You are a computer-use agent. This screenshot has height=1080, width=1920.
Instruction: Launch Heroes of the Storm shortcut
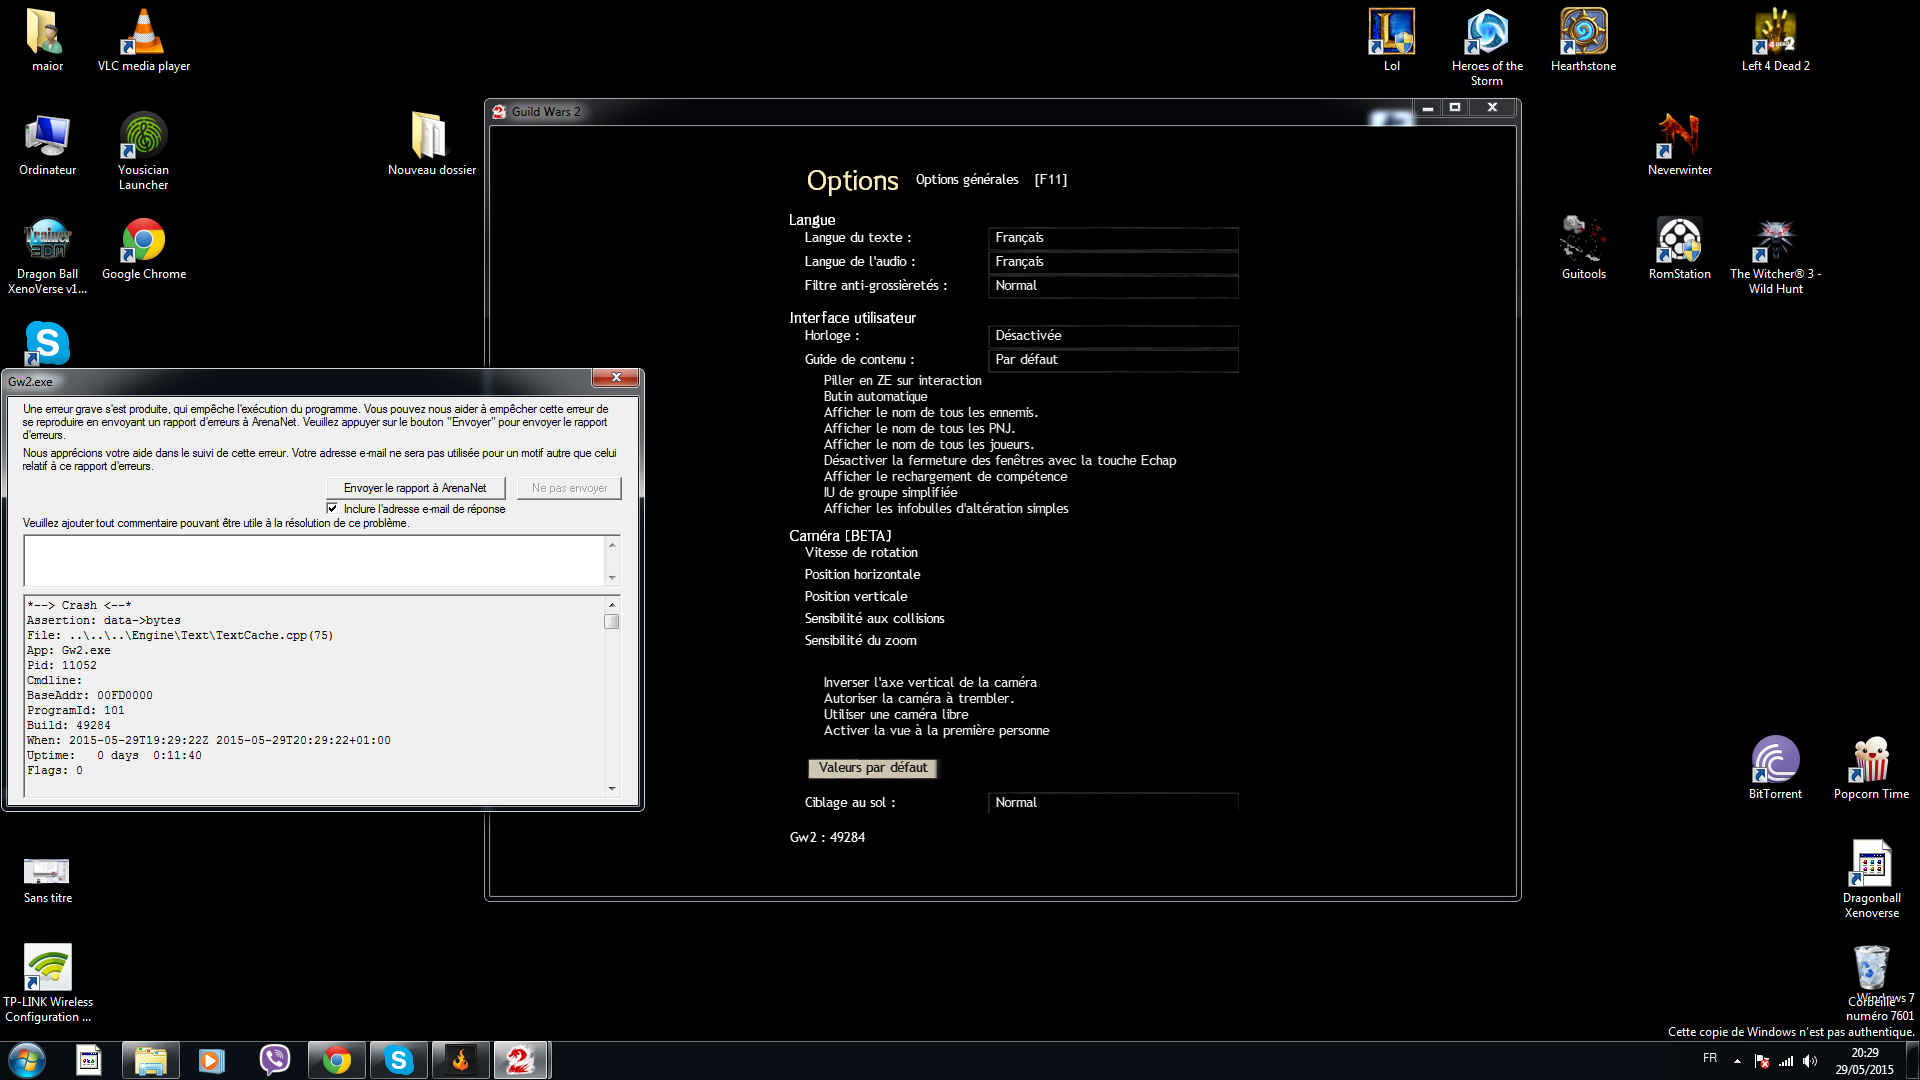(1487, 48)
